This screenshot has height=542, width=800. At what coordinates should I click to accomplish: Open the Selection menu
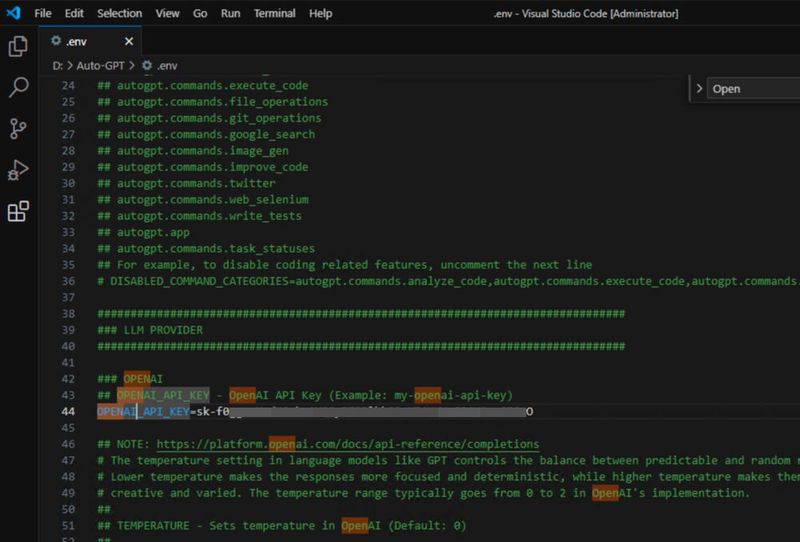click(120, 13)
